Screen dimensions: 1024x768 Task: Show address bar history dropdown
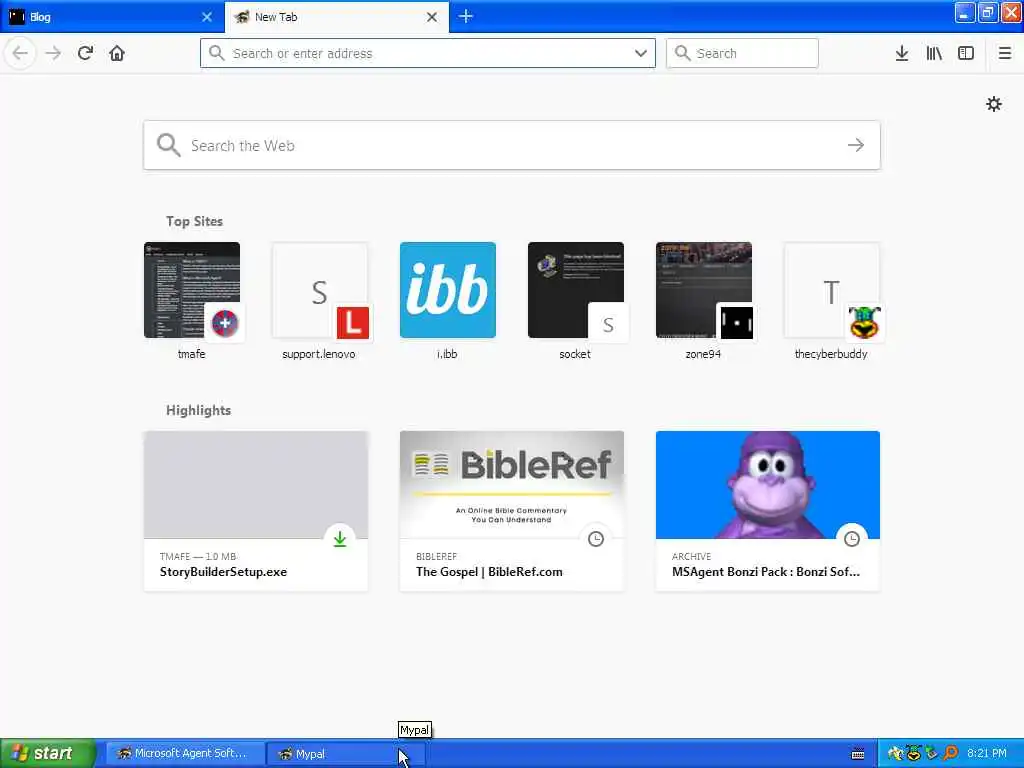[641, 53]
